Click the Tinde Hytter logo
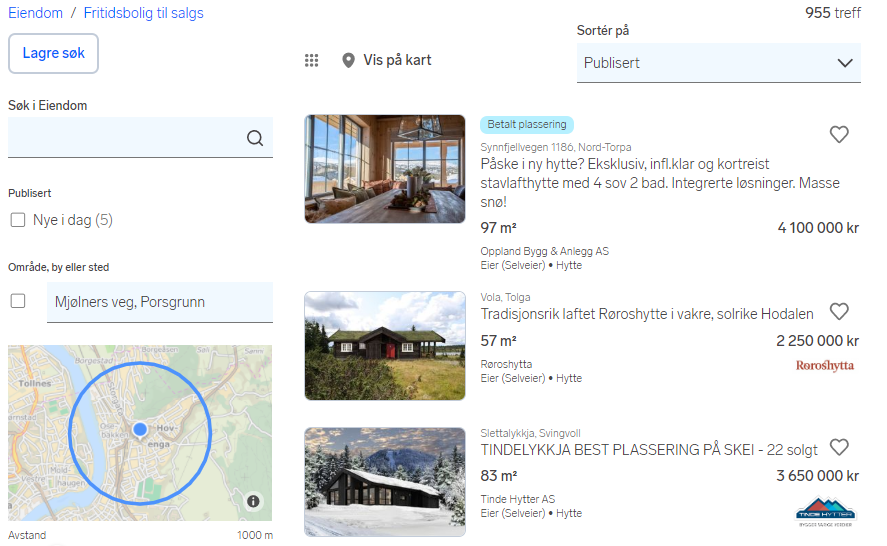Image resolution: width=887 pixels, height=546 pixels. 826,512
